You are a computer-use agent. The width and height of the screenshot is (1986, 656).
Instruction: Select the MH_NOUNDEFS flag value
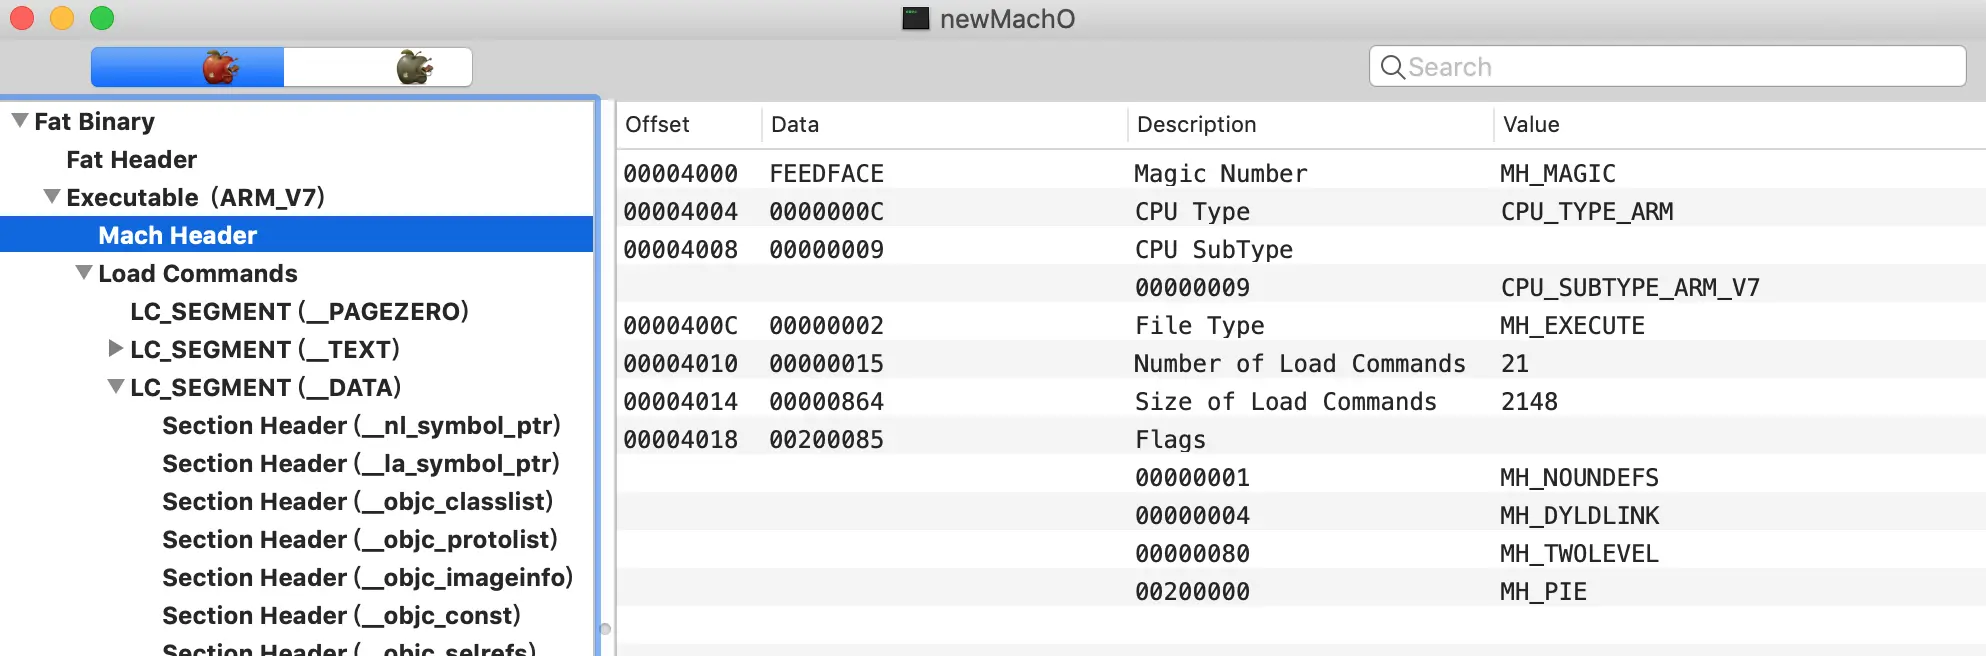[1579, 478]
